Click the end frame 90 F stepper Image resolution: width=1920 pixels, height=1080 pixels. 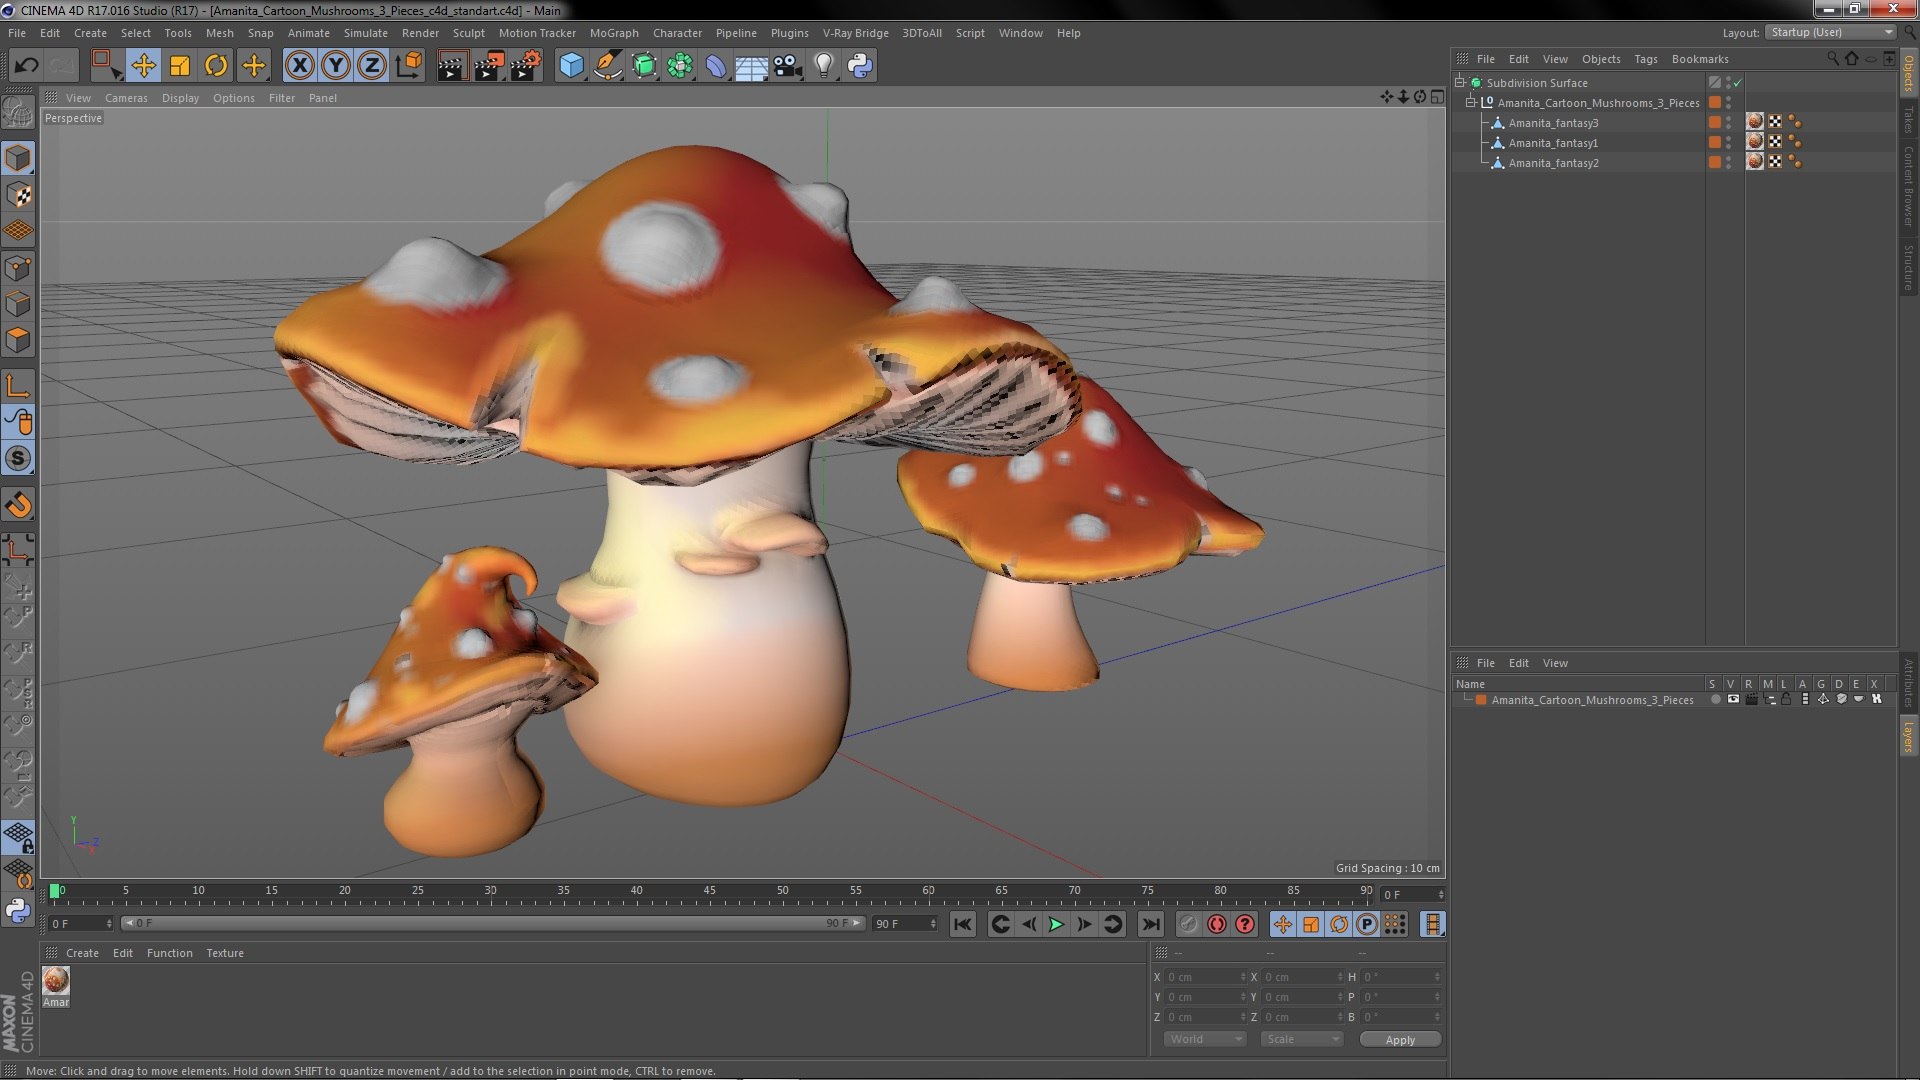point(933,924)
